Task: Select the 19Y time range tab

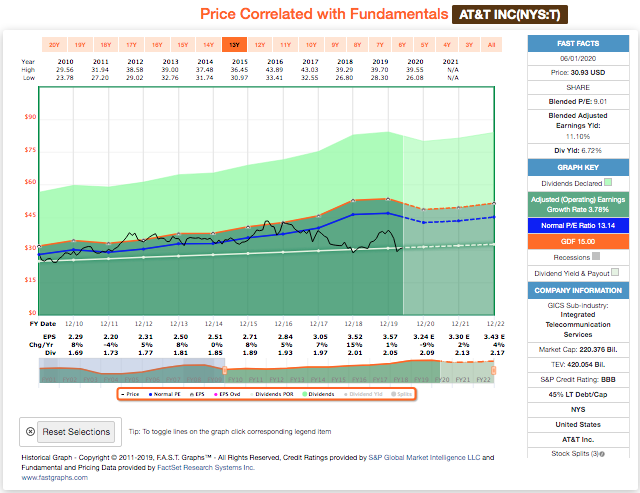Action: tap(80, 45)
